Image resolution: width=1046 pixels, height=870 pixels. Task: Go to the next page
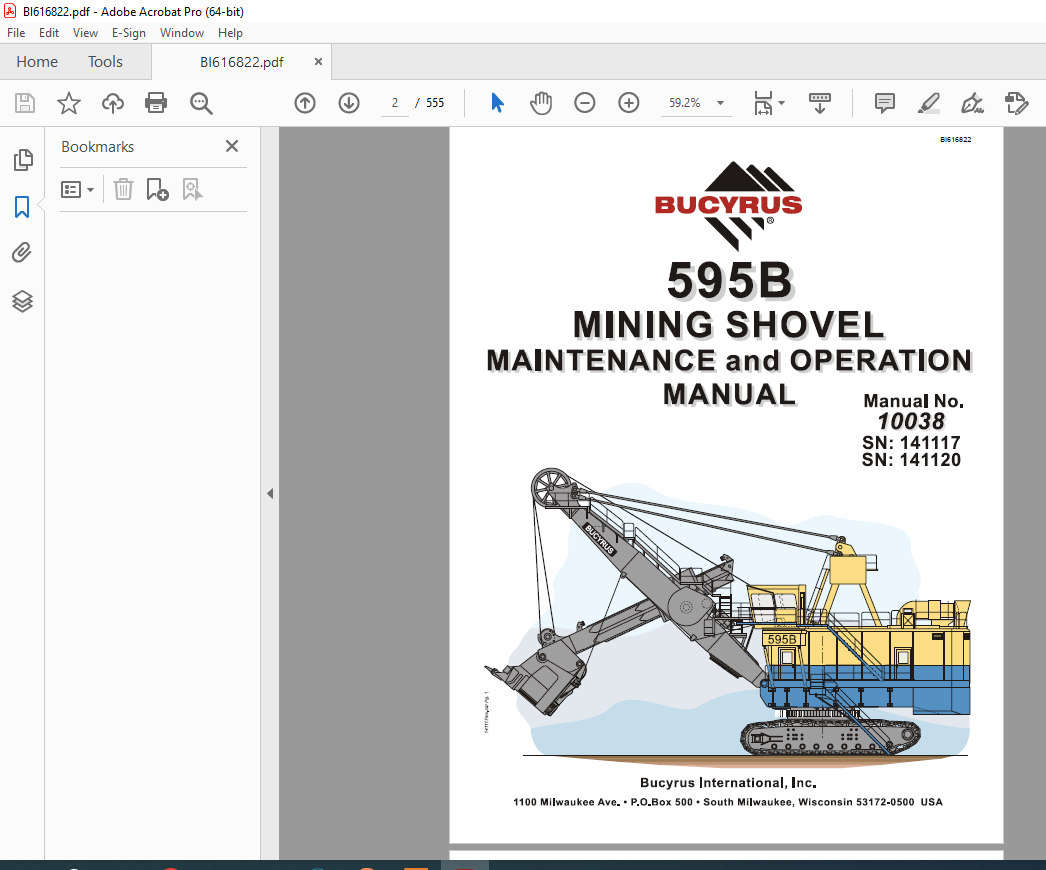click(x=349, y=103)
